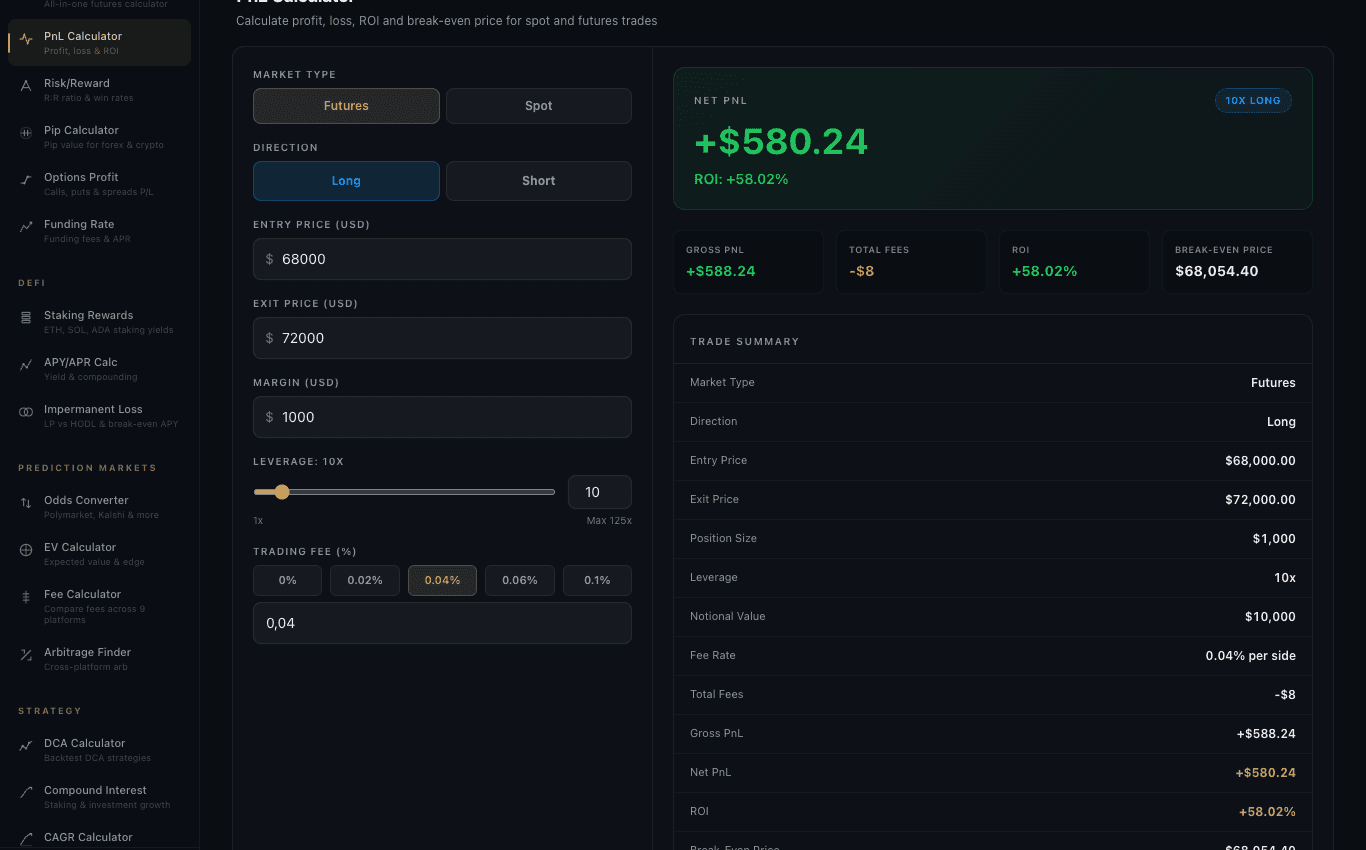1366x850 pixels.
Task: Go to Pip Calculator page
Action: pyautogui.click(x=99, y=137)
